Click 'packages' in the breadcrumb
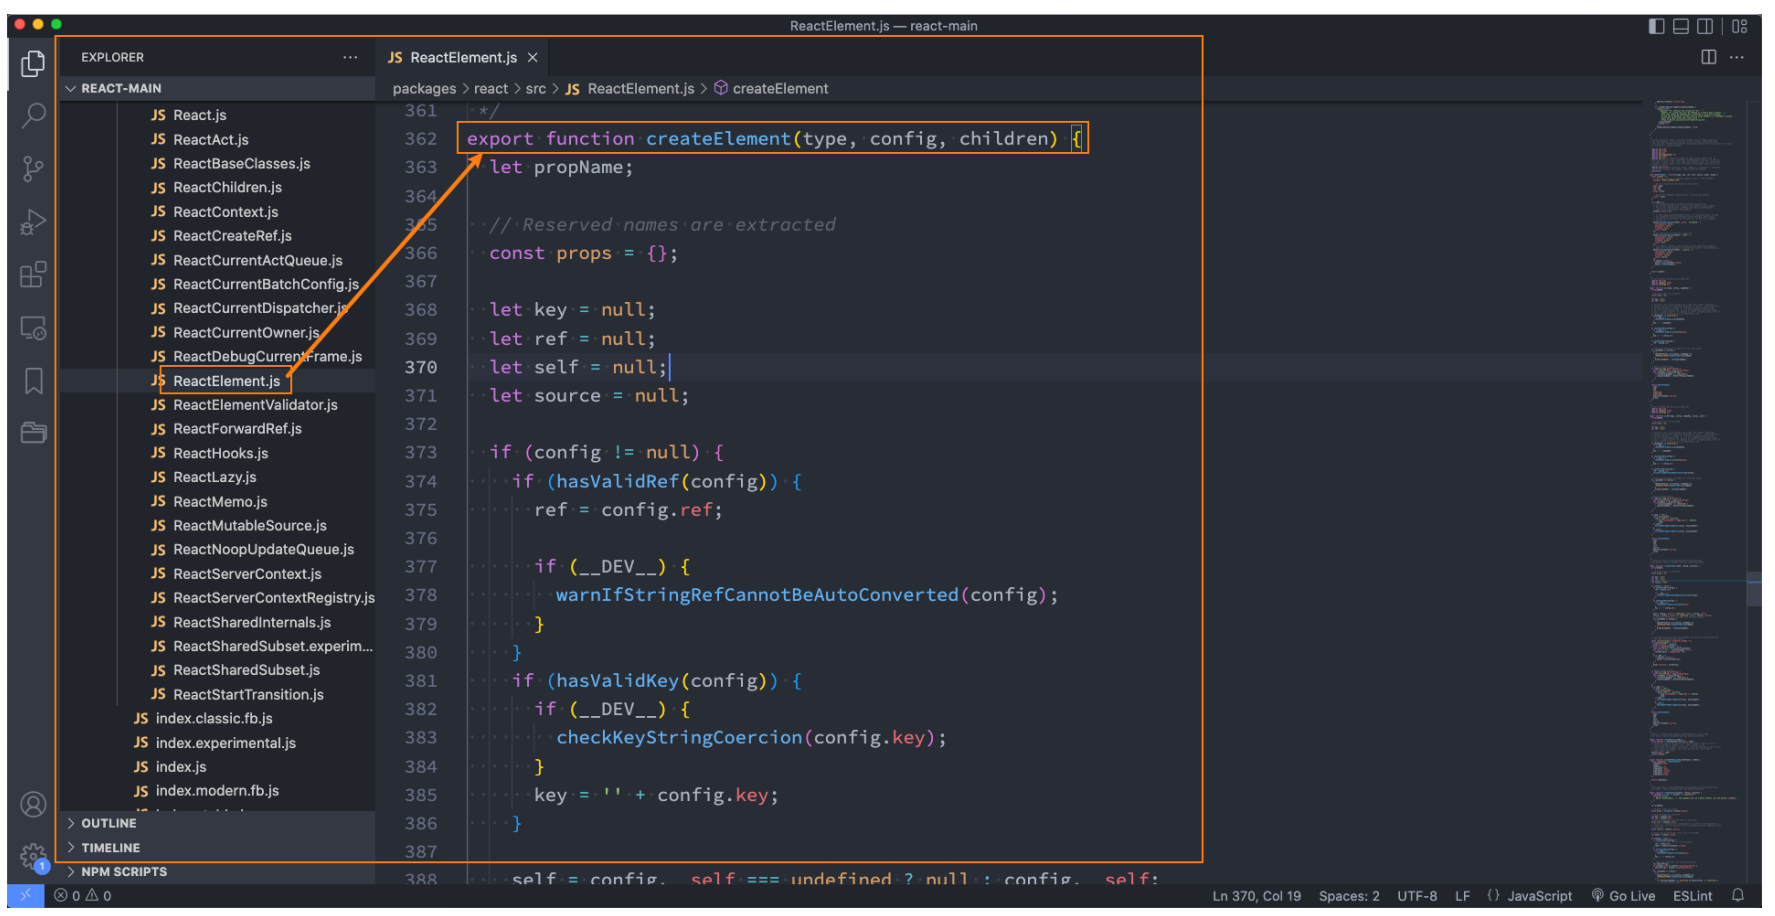The image size is (1775, 916). tap(424, 89)
